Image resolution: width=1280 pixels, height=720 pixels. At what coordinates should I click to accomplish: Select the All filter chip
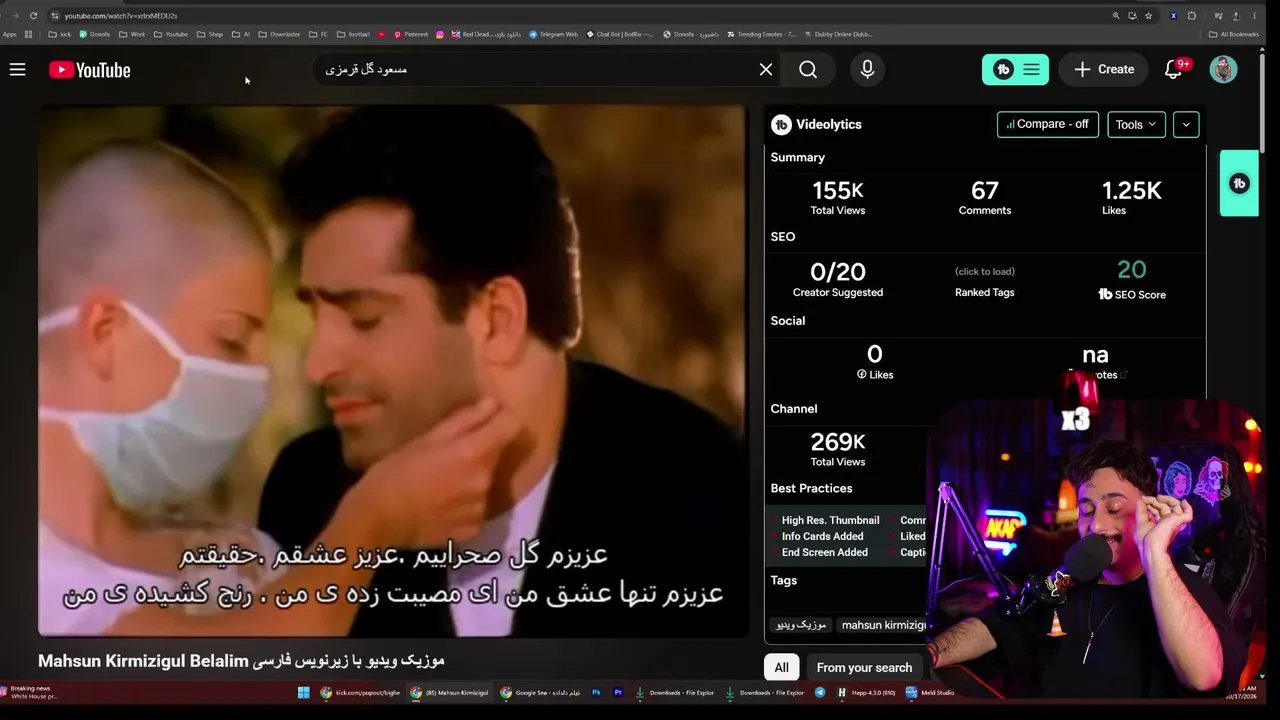pyautogui.click(x=781, y=667)
